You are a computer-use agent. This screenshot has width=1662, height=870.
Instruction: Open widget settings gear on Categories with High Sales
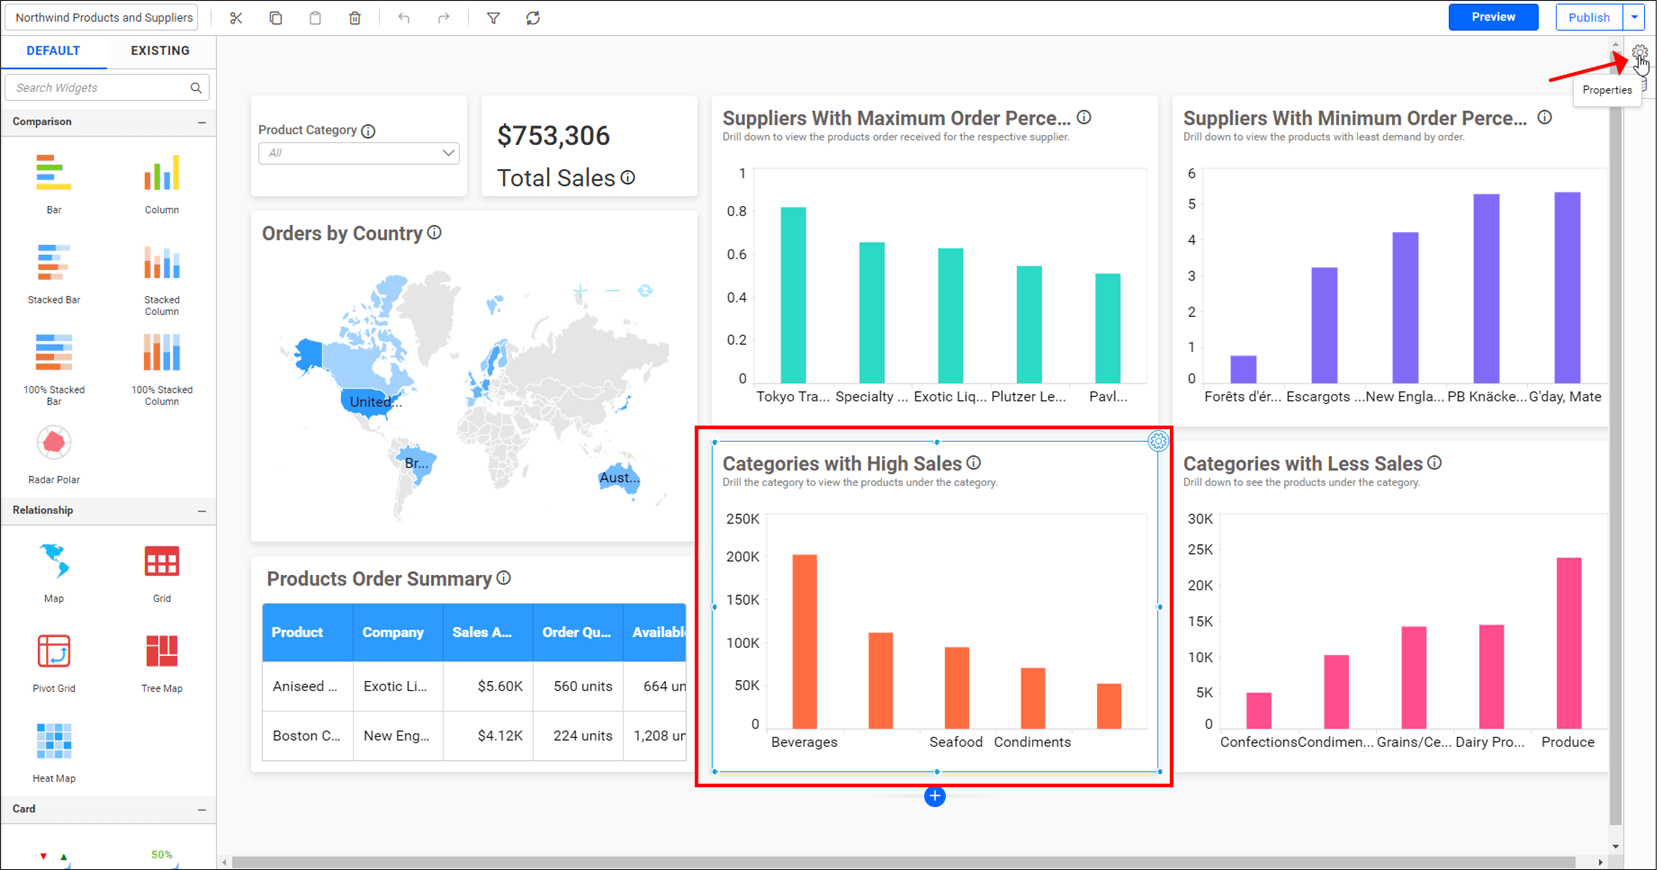tap(1157, 441)
